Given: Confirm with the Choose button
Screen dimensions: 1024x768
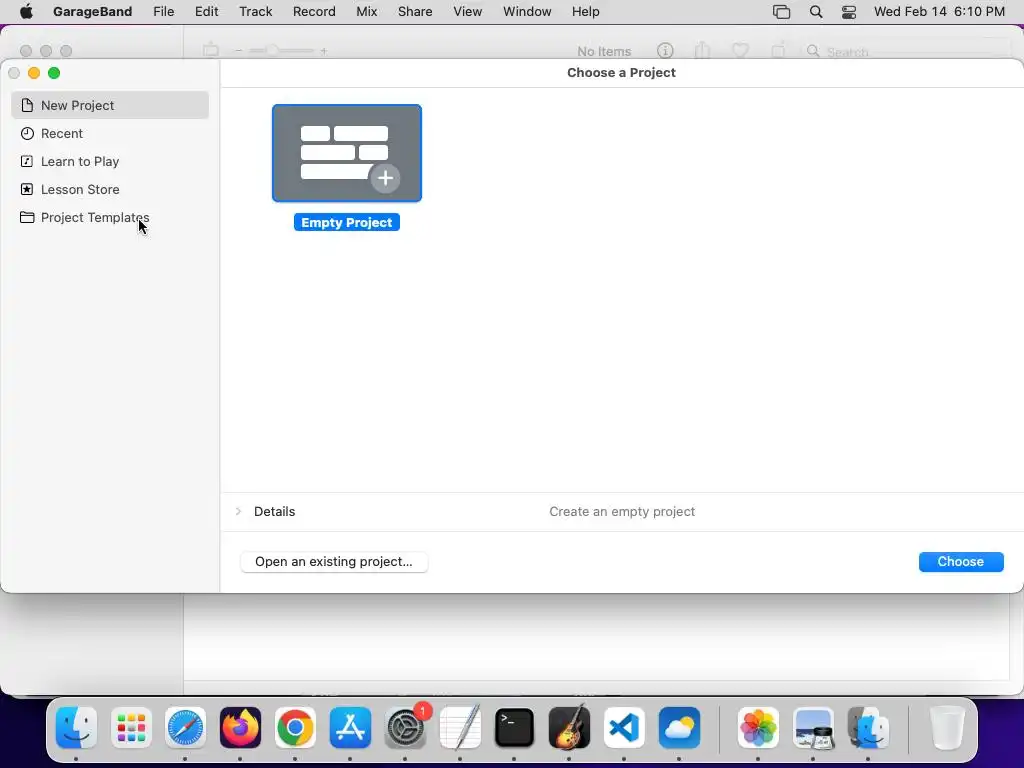Looking at the screenshot, I should pos(961,562).
